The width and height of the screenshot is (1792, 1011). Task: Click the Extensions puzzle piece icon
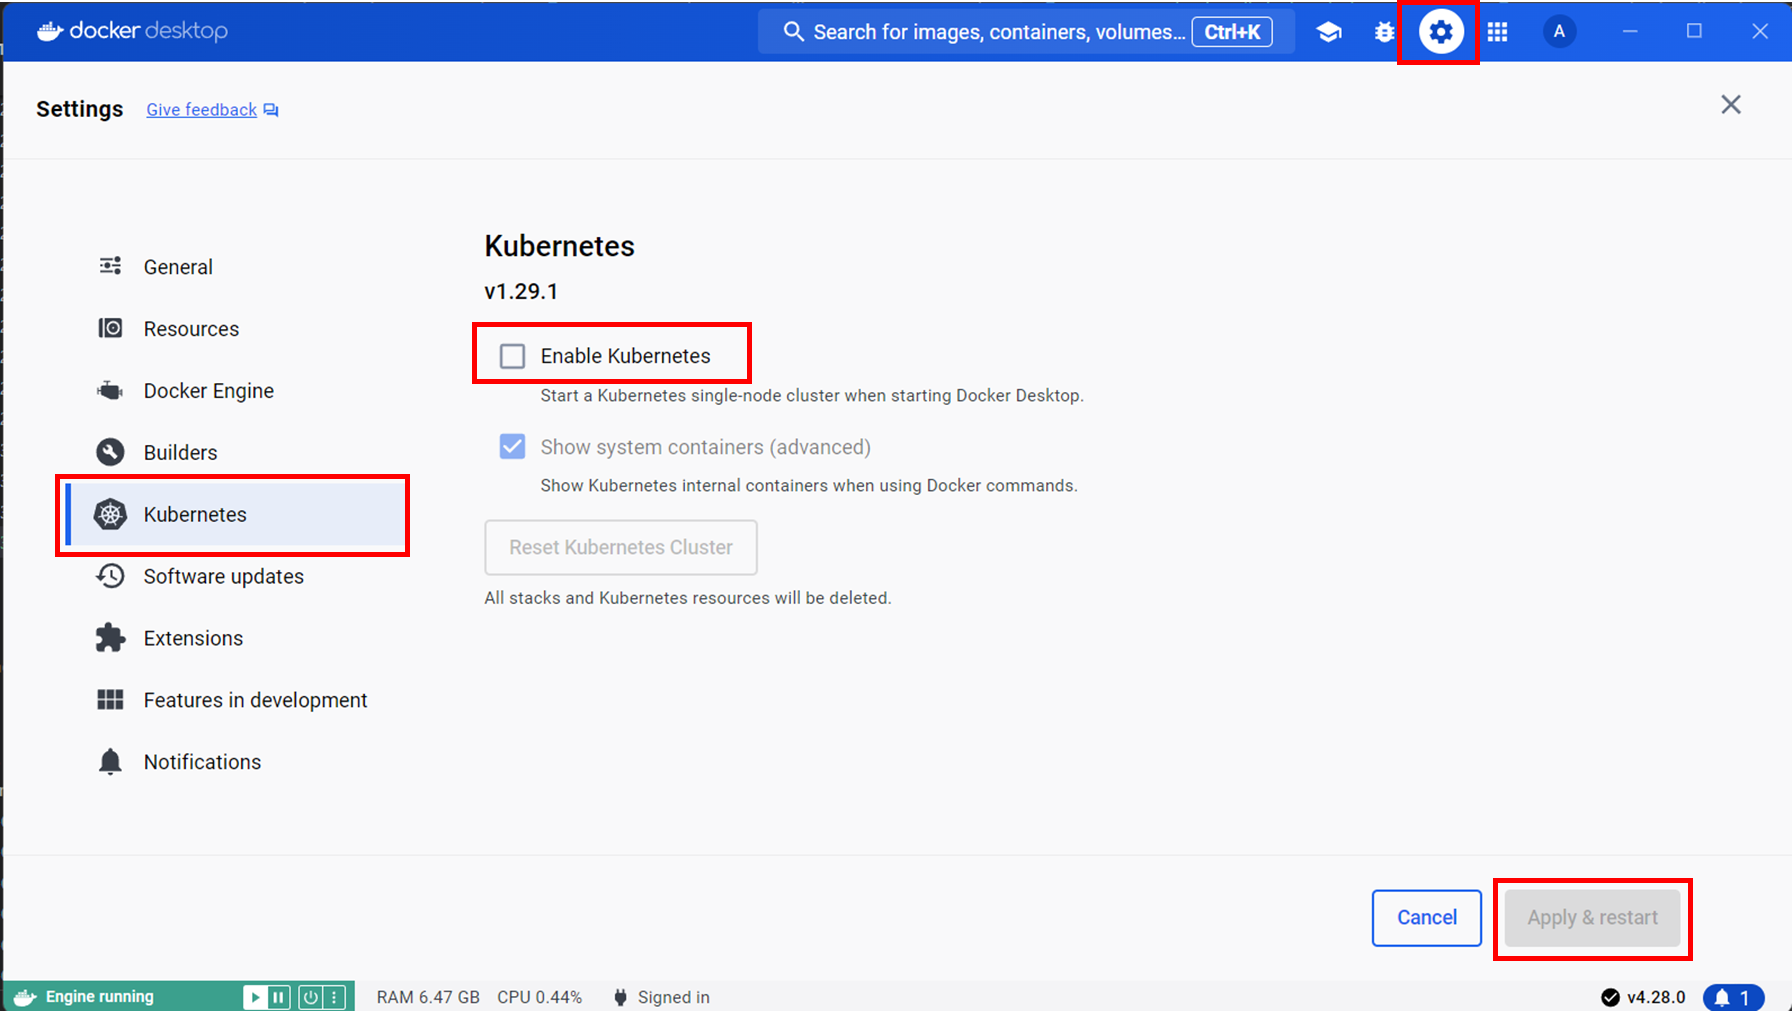click(110, 638)
